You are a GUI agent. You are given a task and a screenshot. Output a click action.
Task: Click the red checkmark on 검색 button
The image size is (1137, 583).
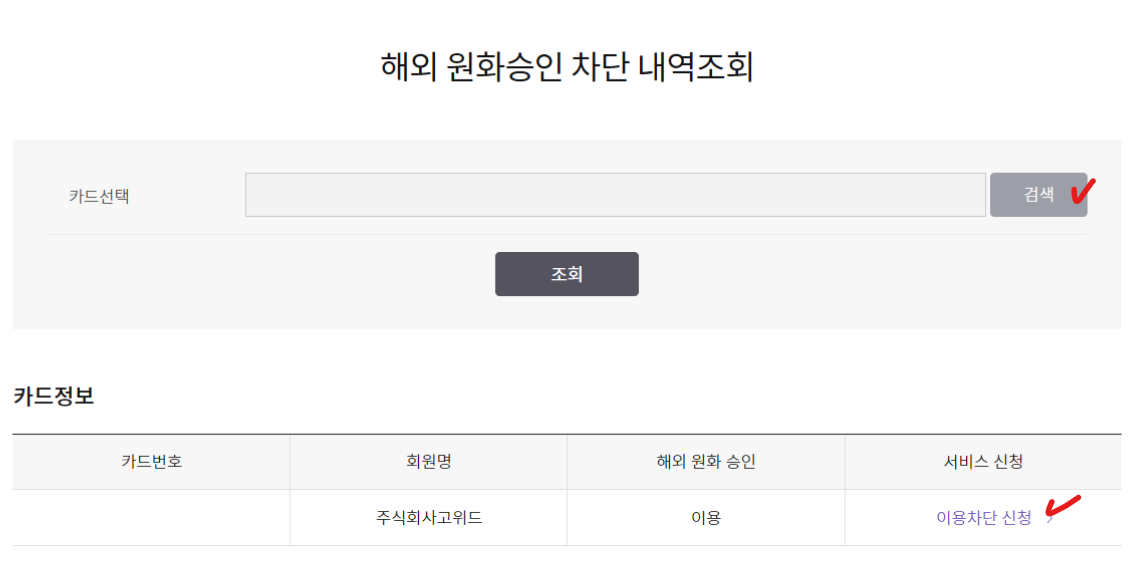(1082, 189)
